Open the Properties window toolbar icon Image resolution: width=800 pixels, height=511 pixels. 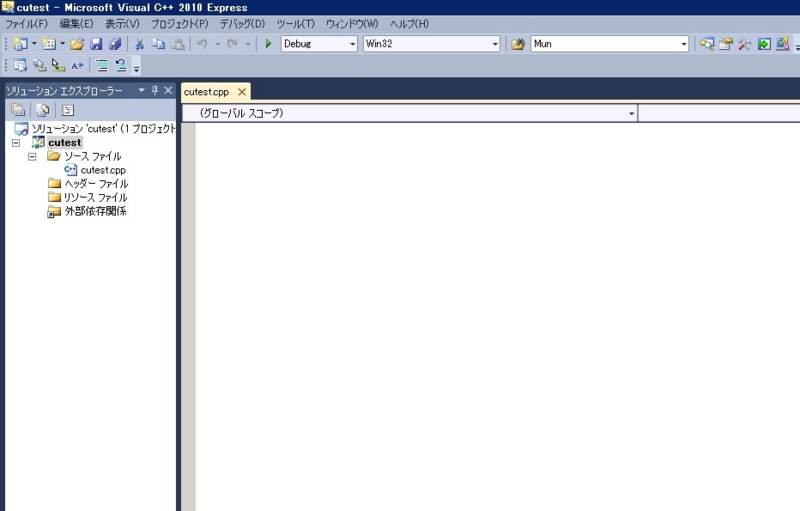pos(726,44)
